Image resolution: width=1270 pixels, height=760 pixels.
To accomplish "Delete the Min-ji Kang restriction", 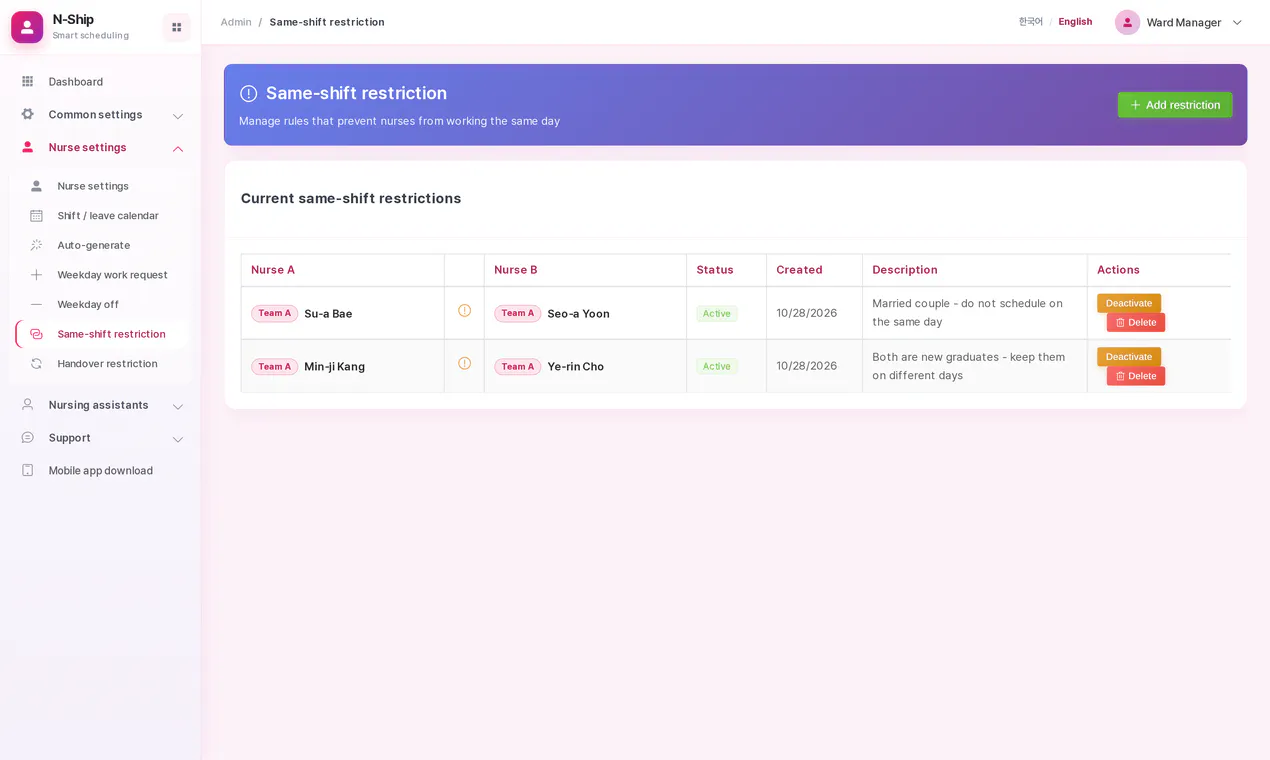I will [x=1136, y=376].
